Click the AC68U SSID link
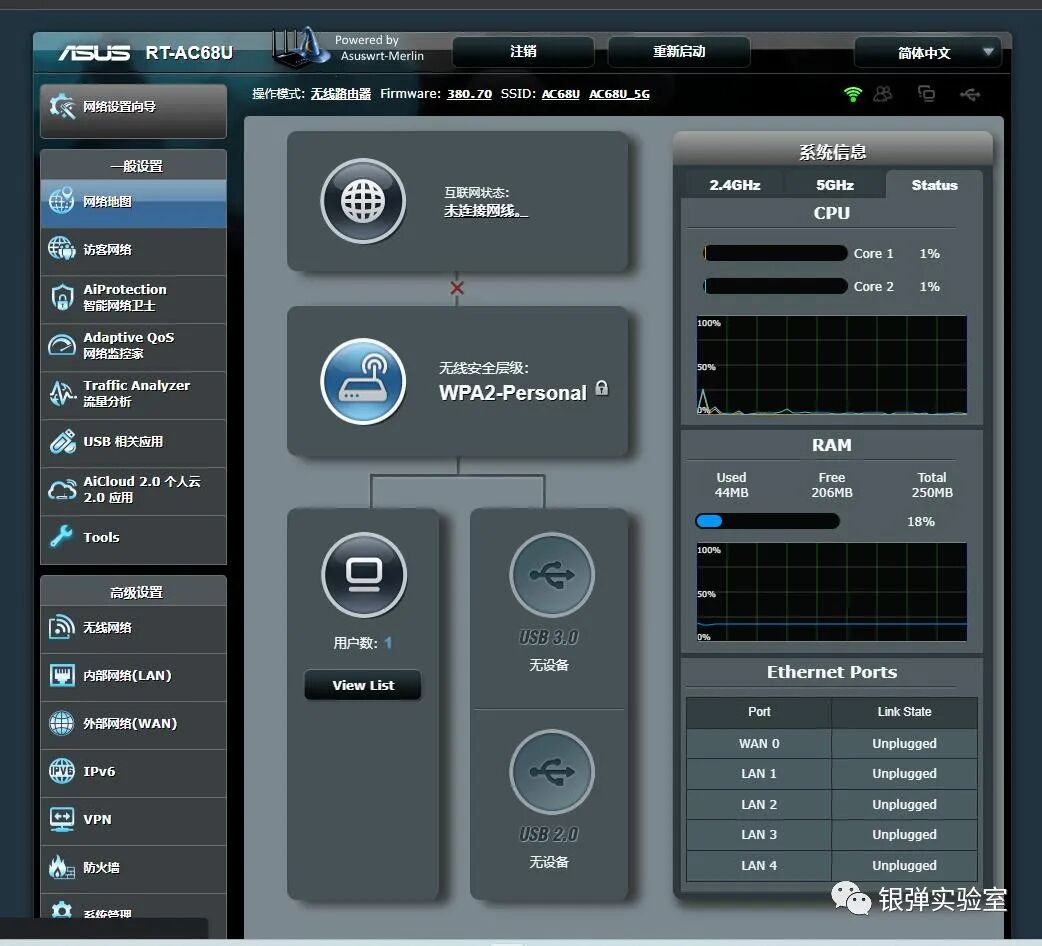 coord(561,94)
